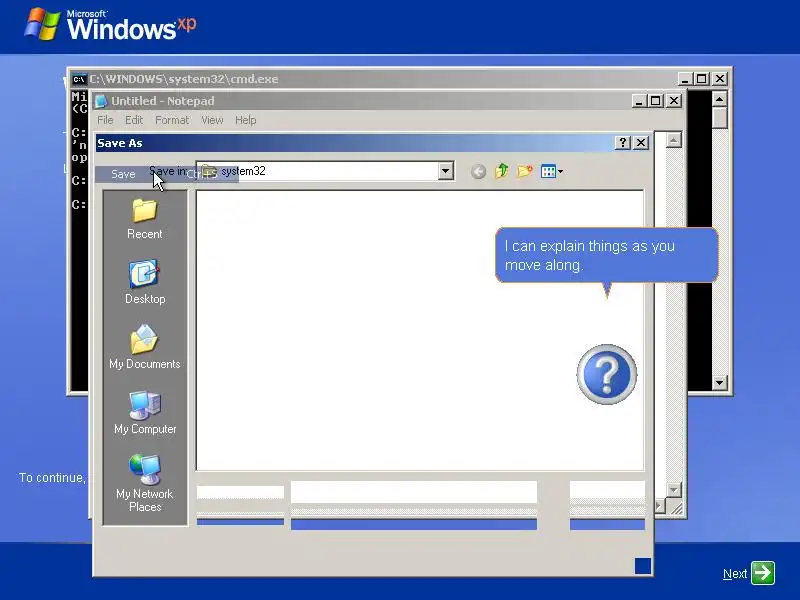Close the Untitled Notepad window
This screenshot has width=800, height=600.
[x=674, y=101]
